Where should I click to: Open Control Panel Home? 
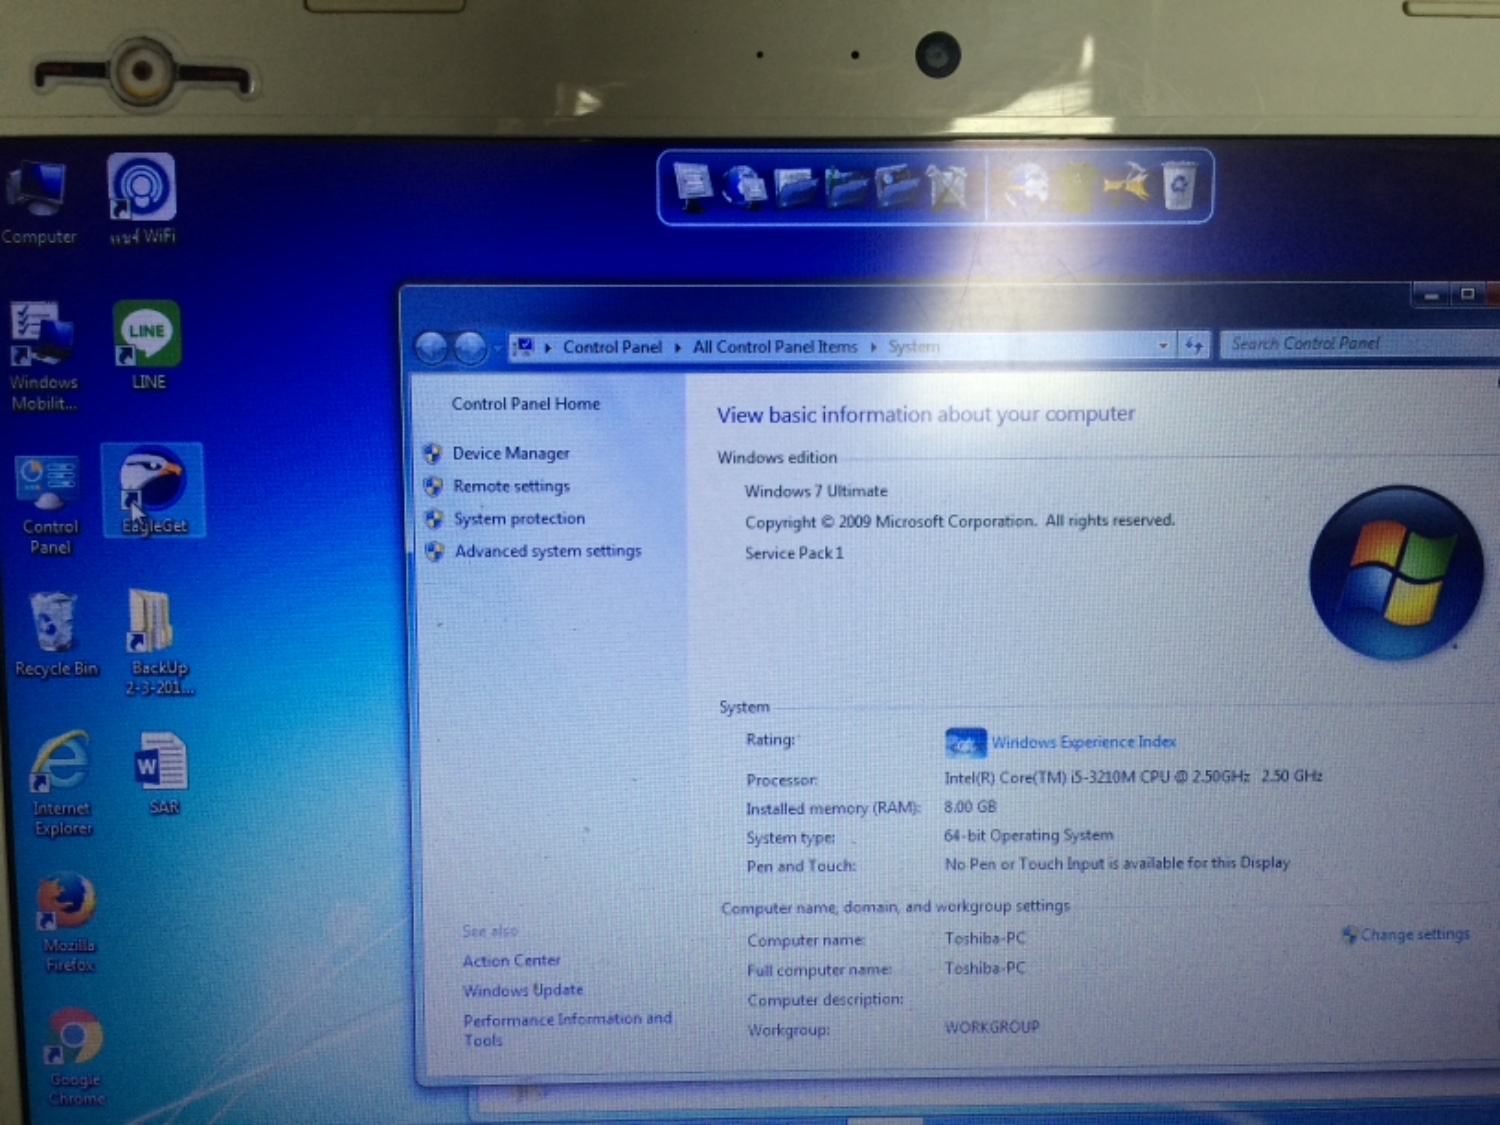point(526,404)
